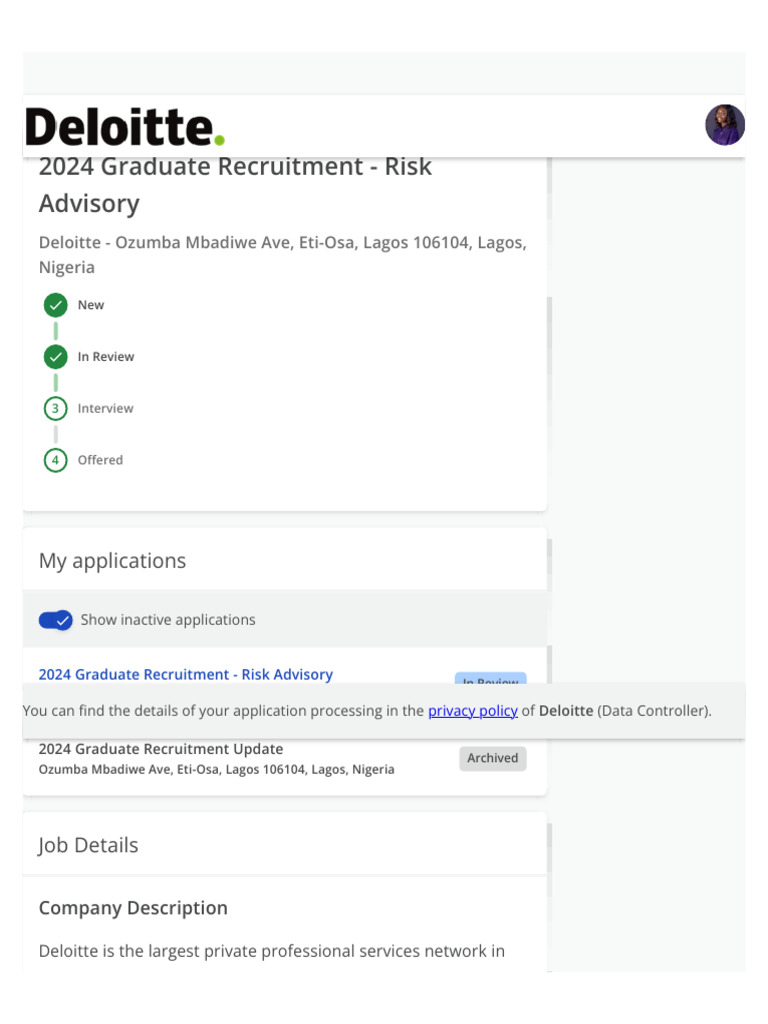Click the Archived status badge
The image size is (768, 1024).
pyautogui.click(x=493, y=758)
